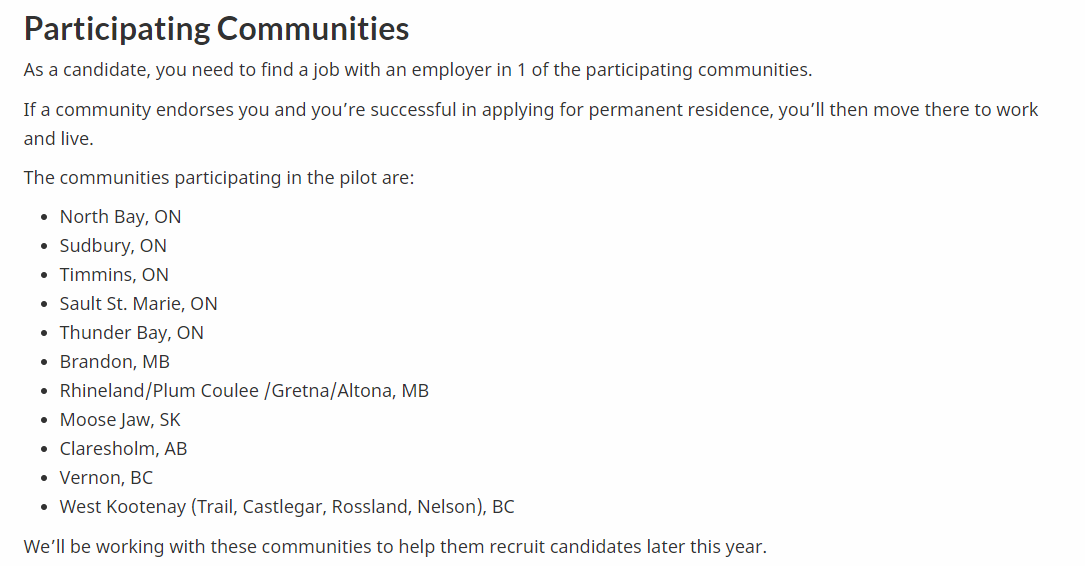This screenshot has width=1085, height=566.
Task: Select the Thunder Bay, ON entry
Action: point(131,333)
